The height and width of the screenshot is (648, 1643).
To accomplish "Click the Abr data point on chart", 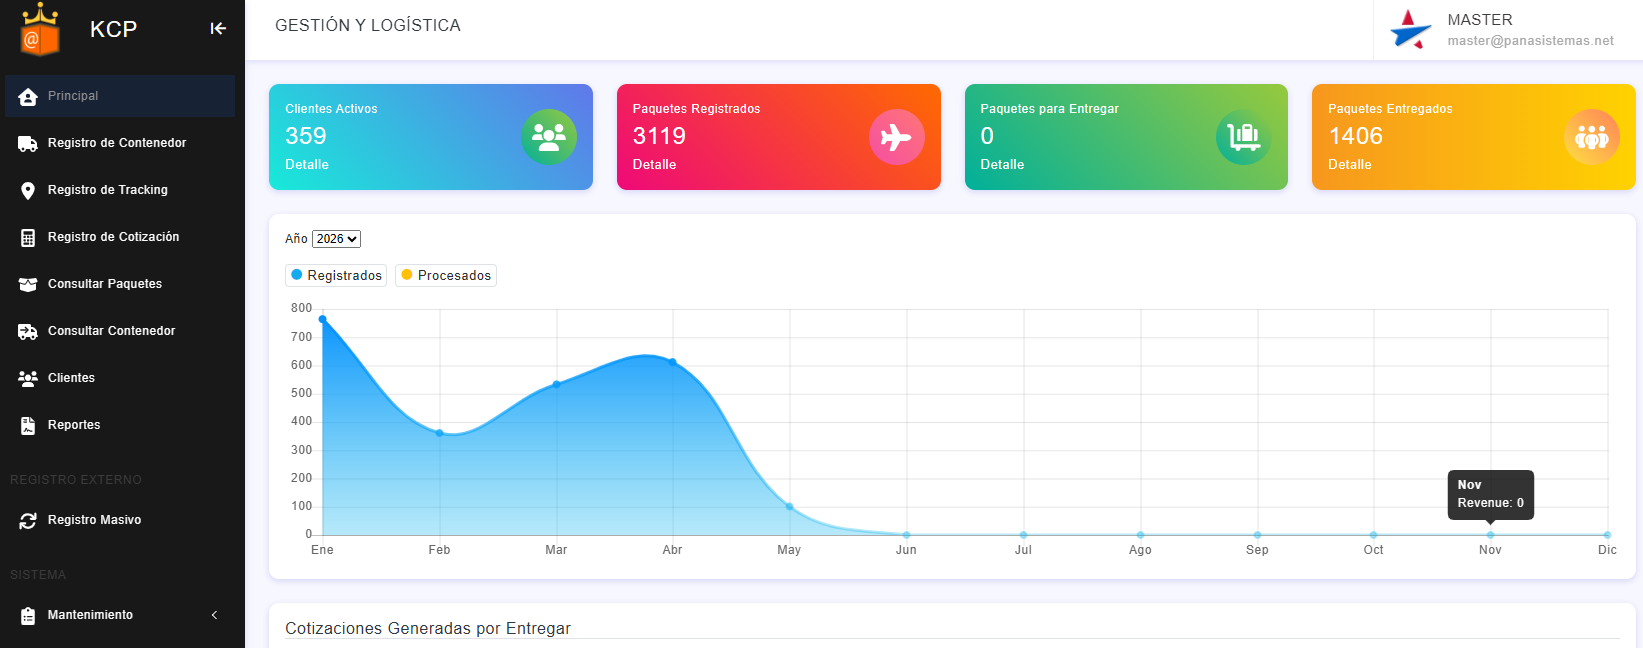I will [x=673, y=362].
